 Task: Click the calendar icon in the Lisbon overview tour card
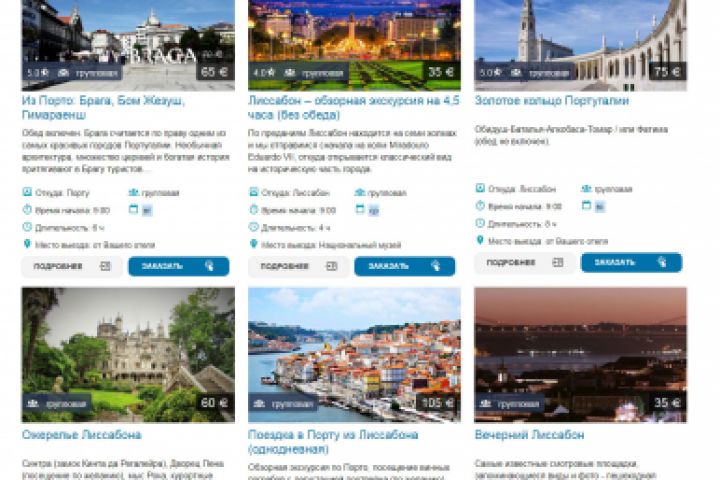click(360, 209)
